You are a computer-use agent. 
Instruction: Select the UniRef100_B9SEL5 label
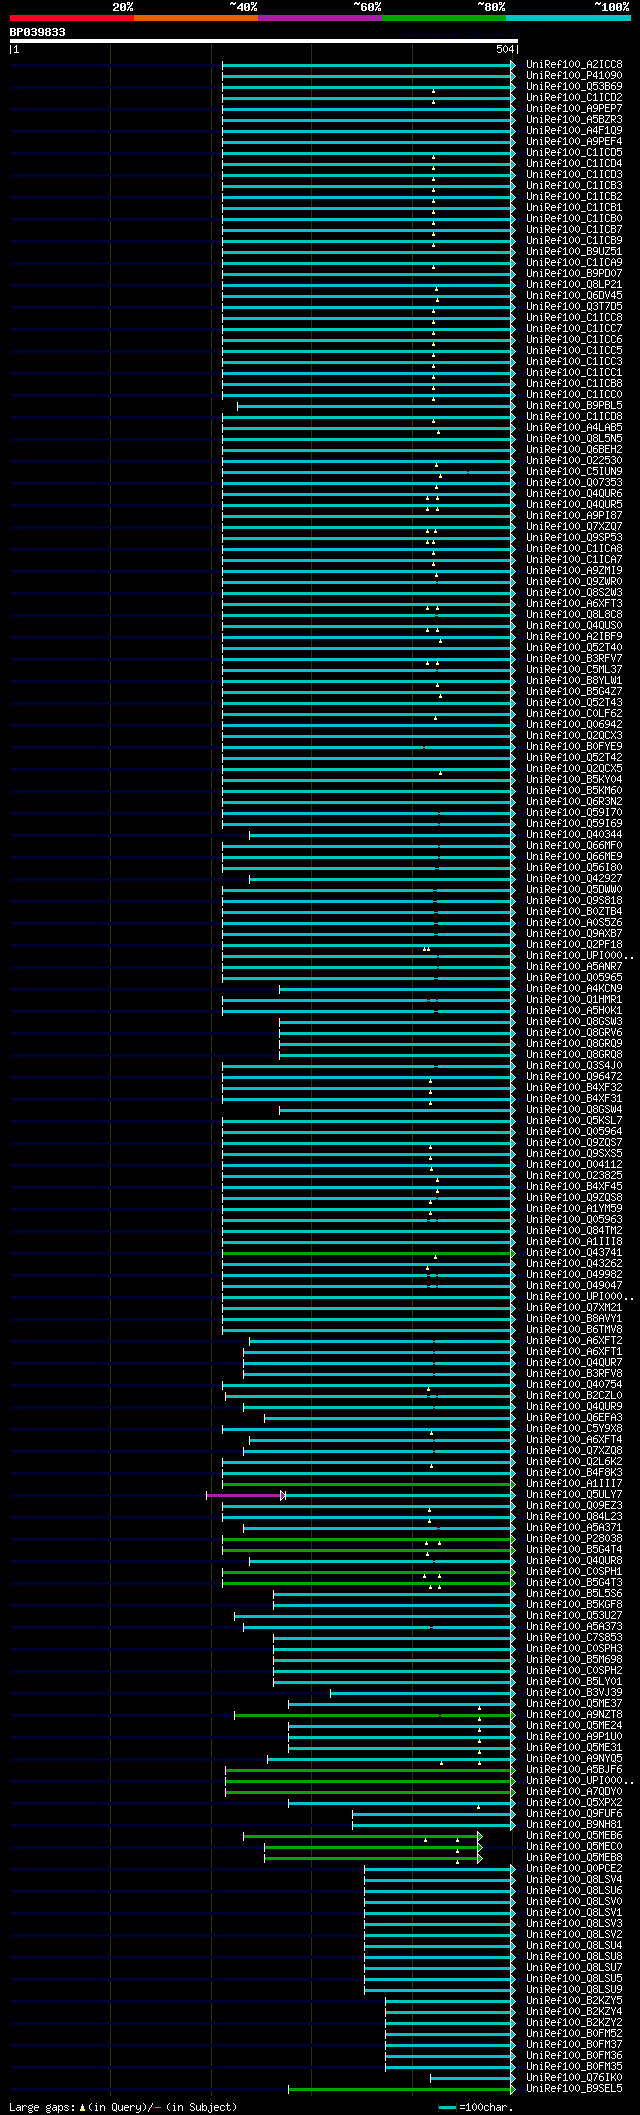(x=574, y=2088)
